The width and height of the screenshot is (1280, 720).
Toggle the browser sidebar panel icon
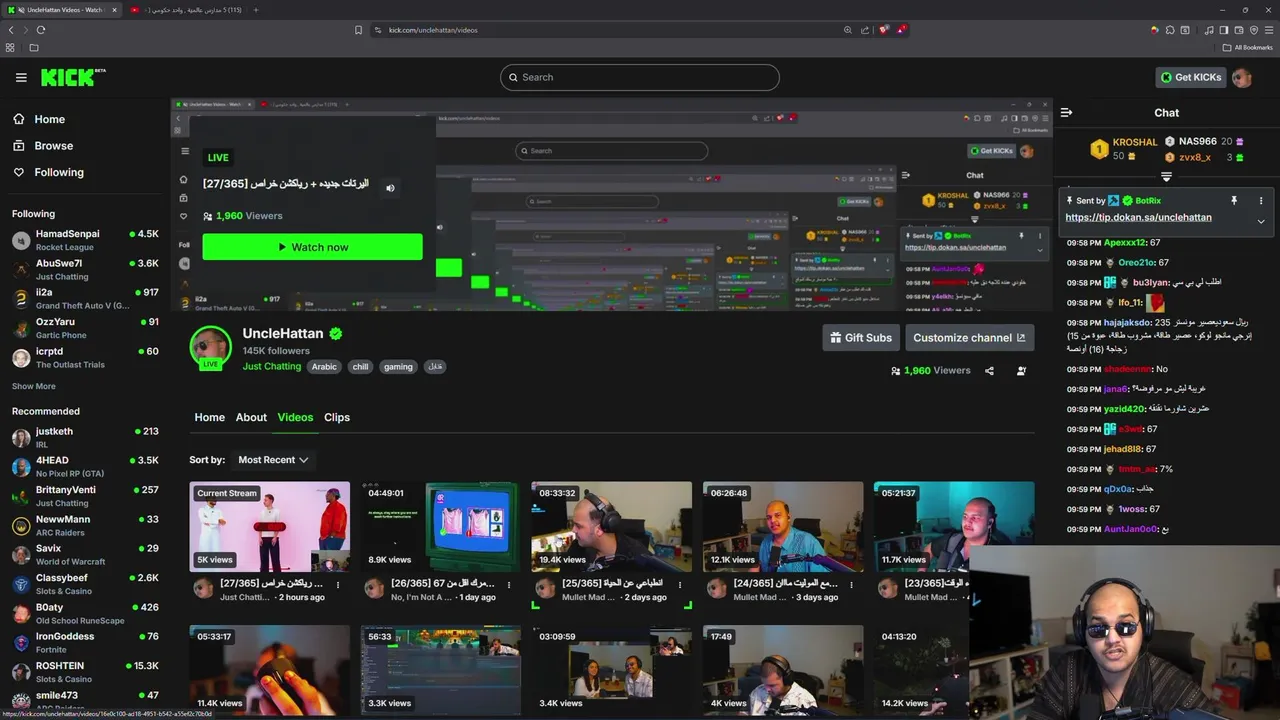click(x=1224, y=30)
